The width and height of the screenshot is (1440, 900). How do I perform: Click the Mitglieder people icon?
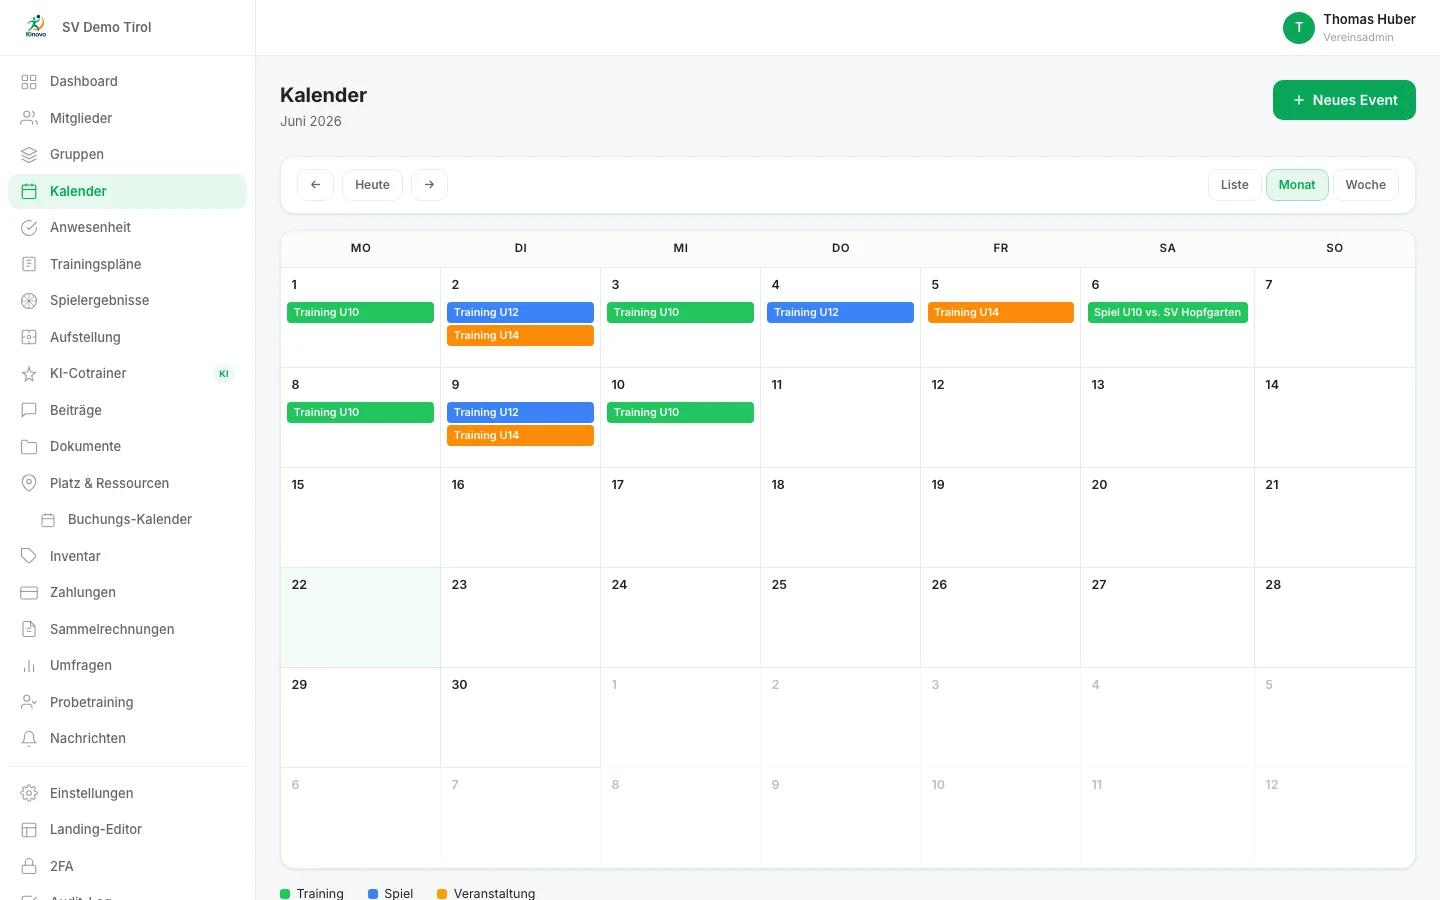point(29,118)
